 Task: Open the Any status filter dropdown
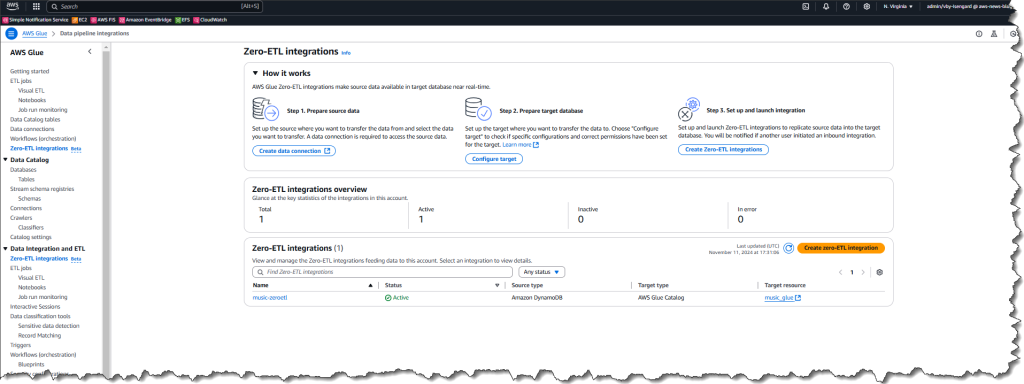(x=542, y=272)
